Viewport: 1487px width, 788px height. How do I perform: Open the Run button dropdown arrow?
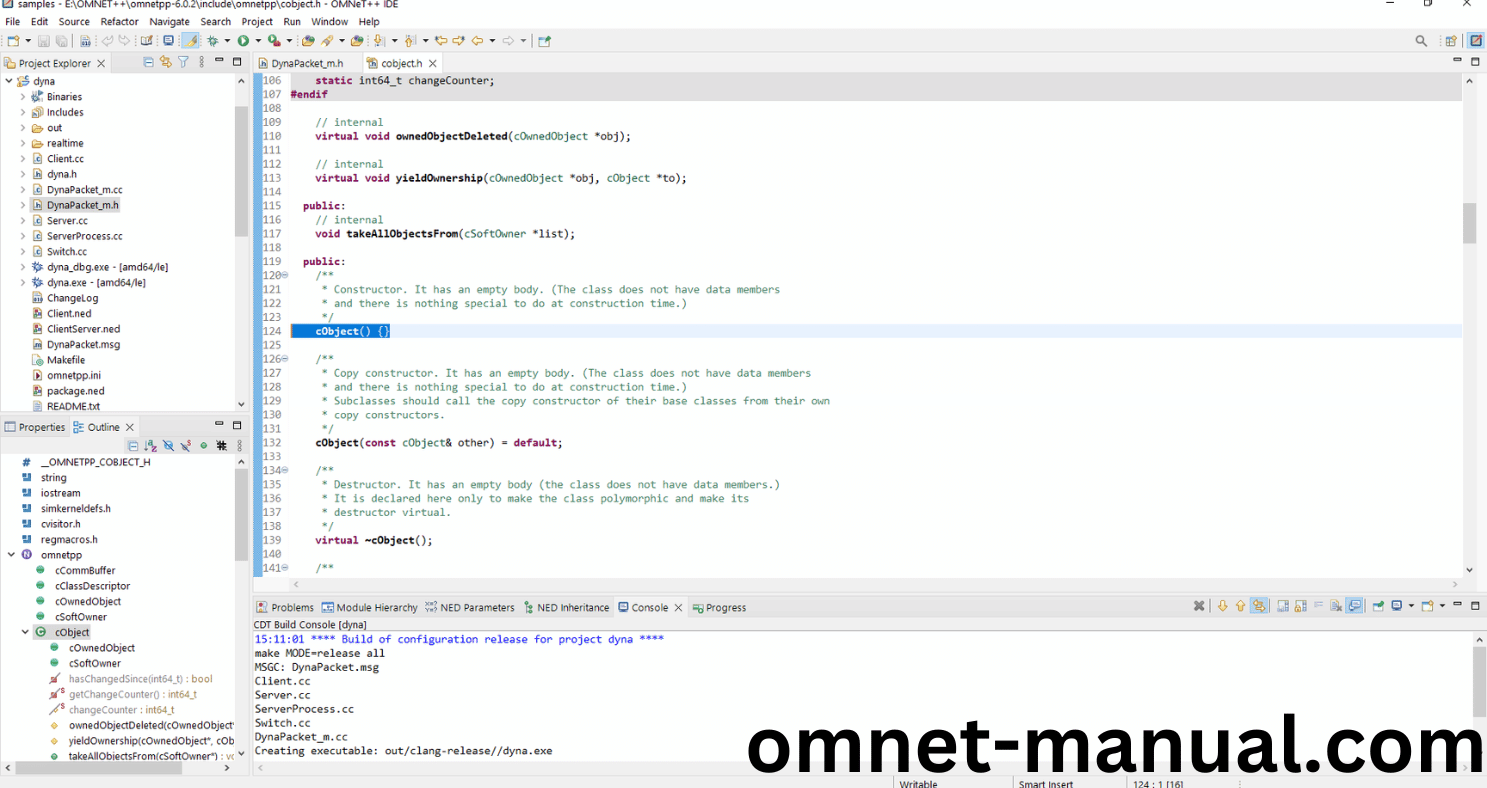(257, 41)
